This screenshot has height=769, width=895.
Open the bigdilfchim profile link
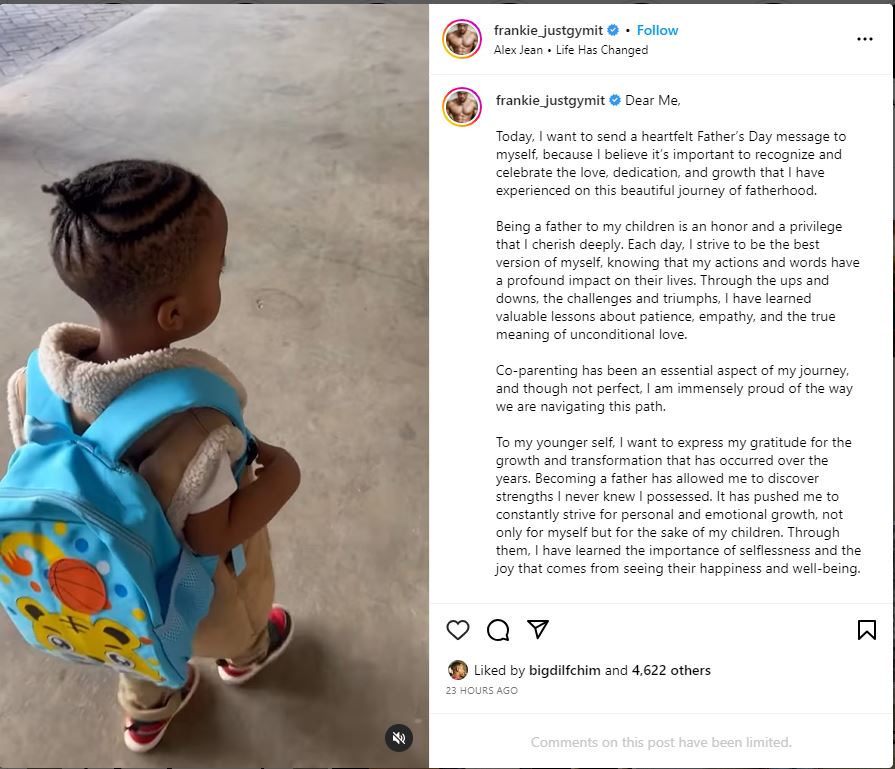tap(565, 670)
